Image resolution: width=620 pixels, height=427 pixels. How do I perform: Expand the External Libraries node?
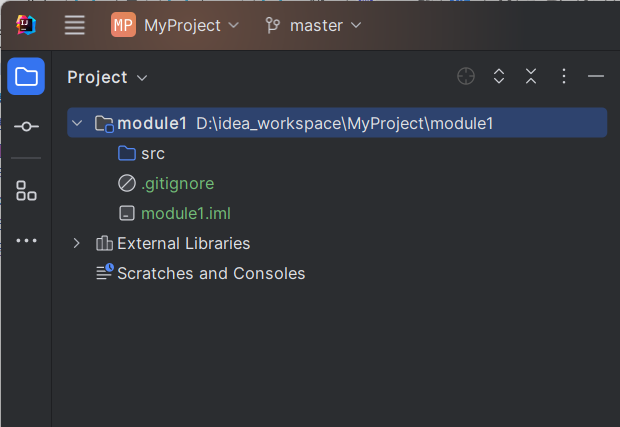[x=77, y=243]
